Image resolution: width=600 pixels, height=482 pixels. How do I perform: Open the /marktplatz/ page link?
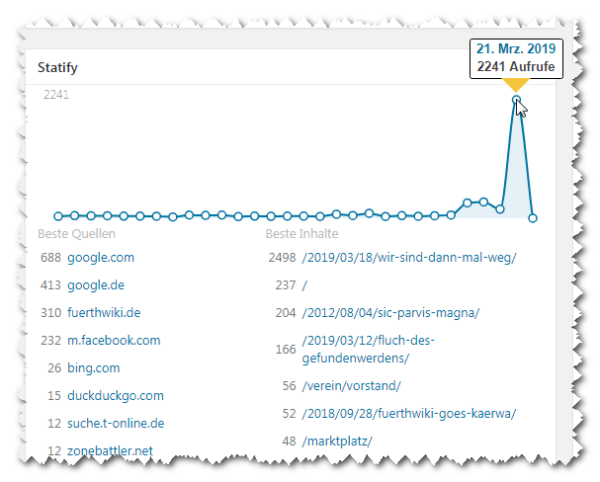pos(337,441)
